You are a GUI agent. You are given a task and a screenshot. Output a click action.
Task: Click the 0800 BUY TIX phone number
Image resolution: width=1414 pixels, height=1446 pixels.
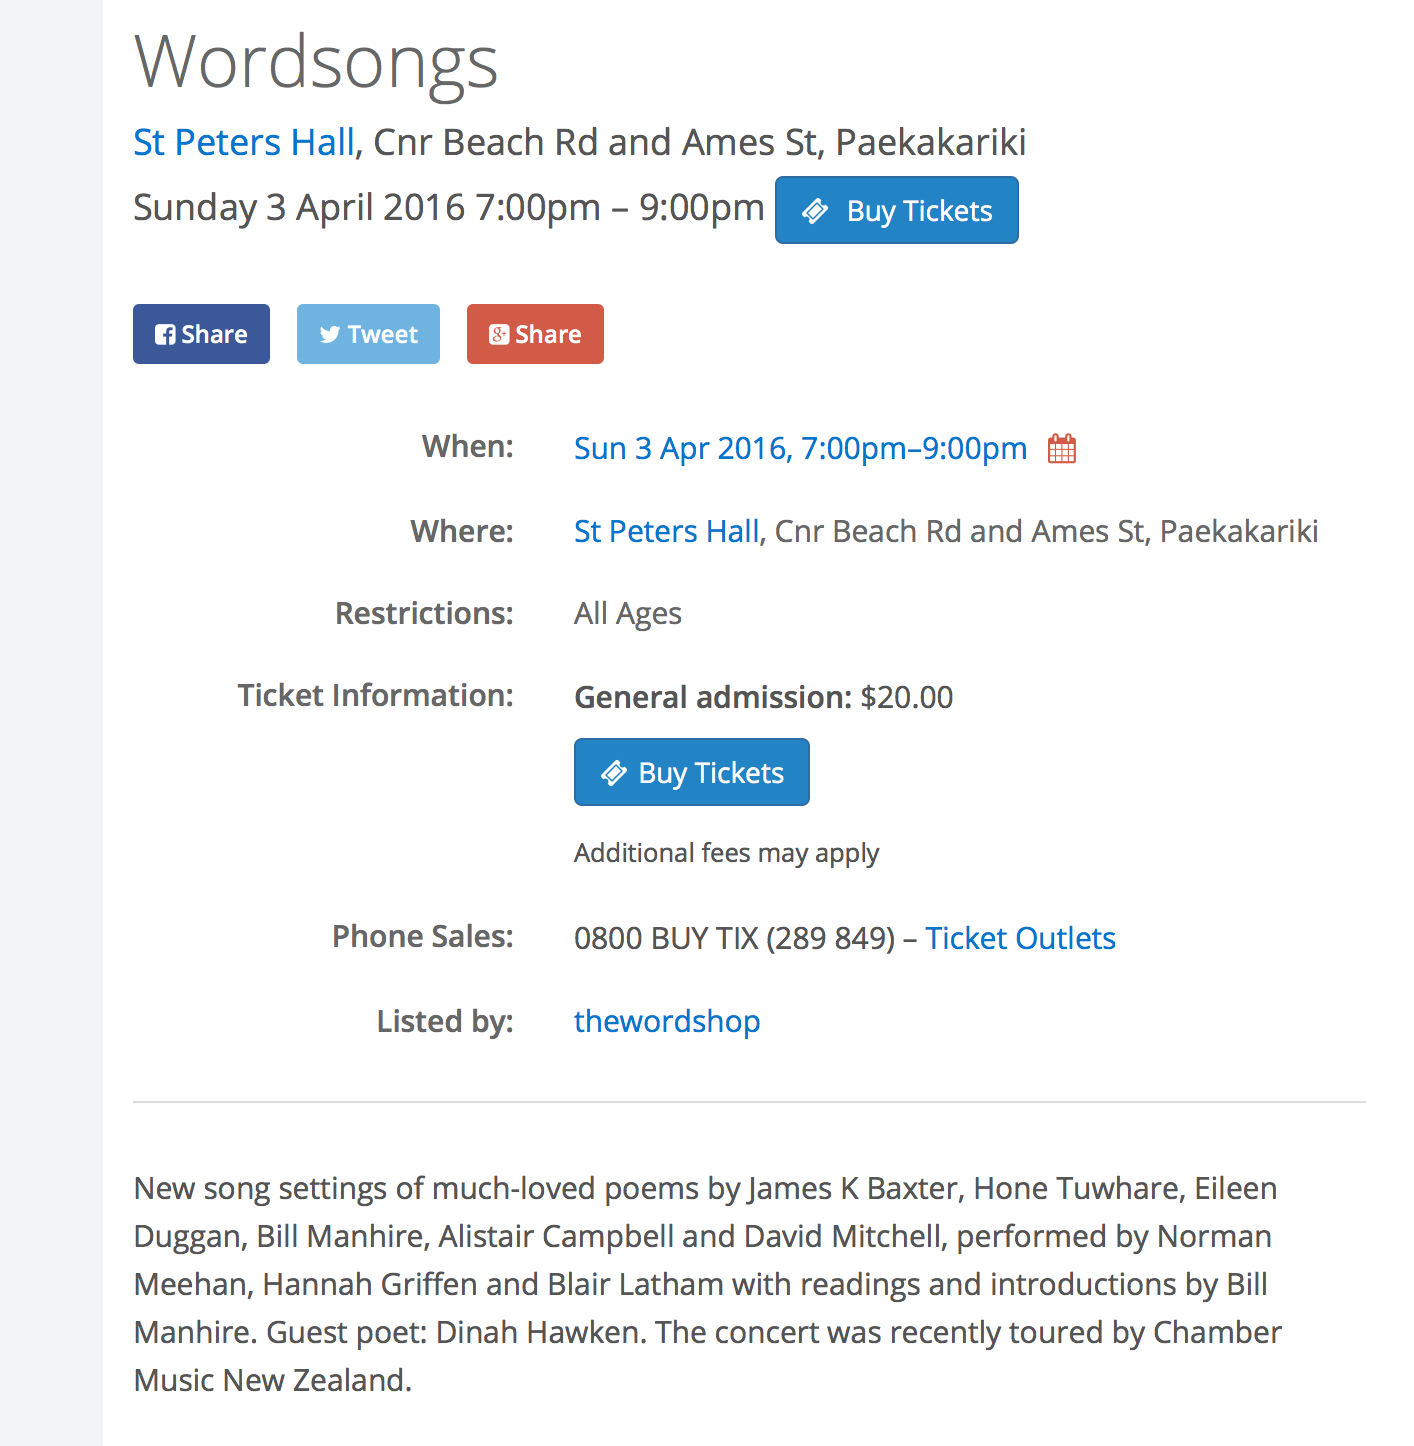click(x=734, y=938)
